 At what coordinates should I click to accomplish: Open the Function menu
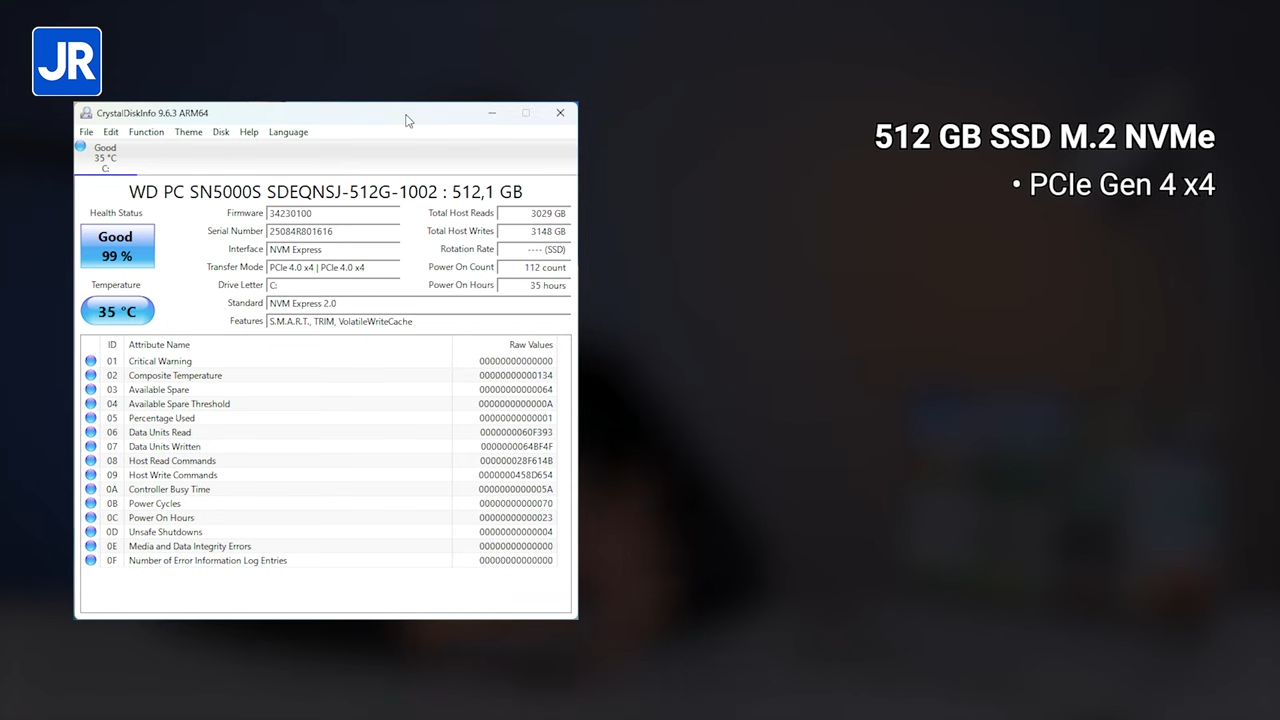tap(146, 132)
